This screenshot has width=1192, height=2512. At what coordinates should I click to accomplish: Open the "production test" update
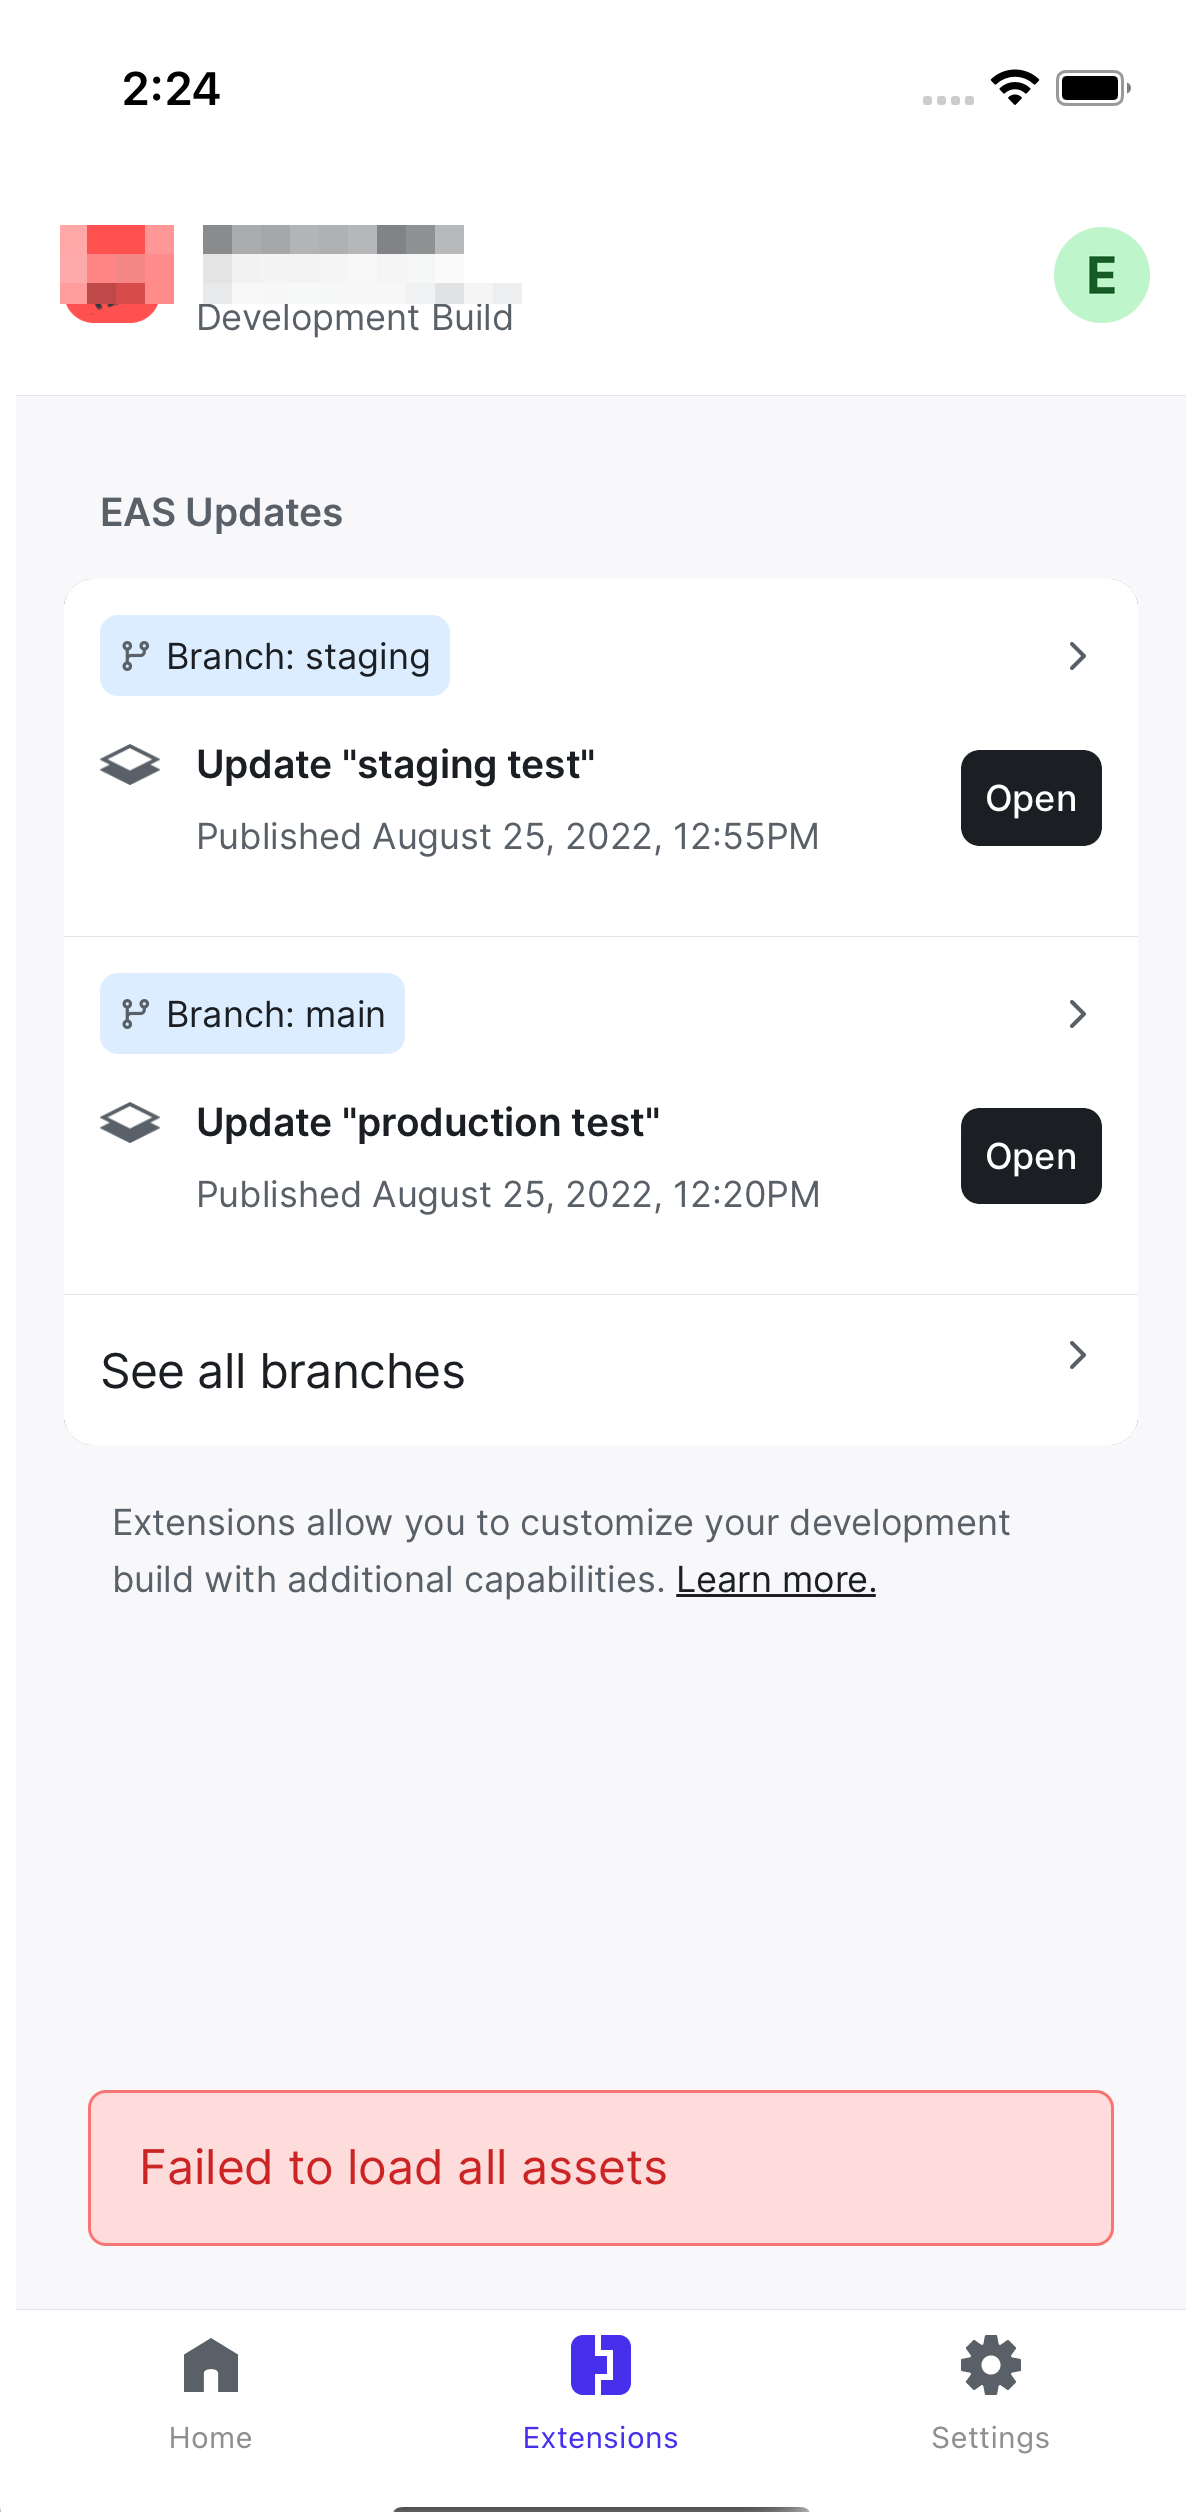1031,1156
